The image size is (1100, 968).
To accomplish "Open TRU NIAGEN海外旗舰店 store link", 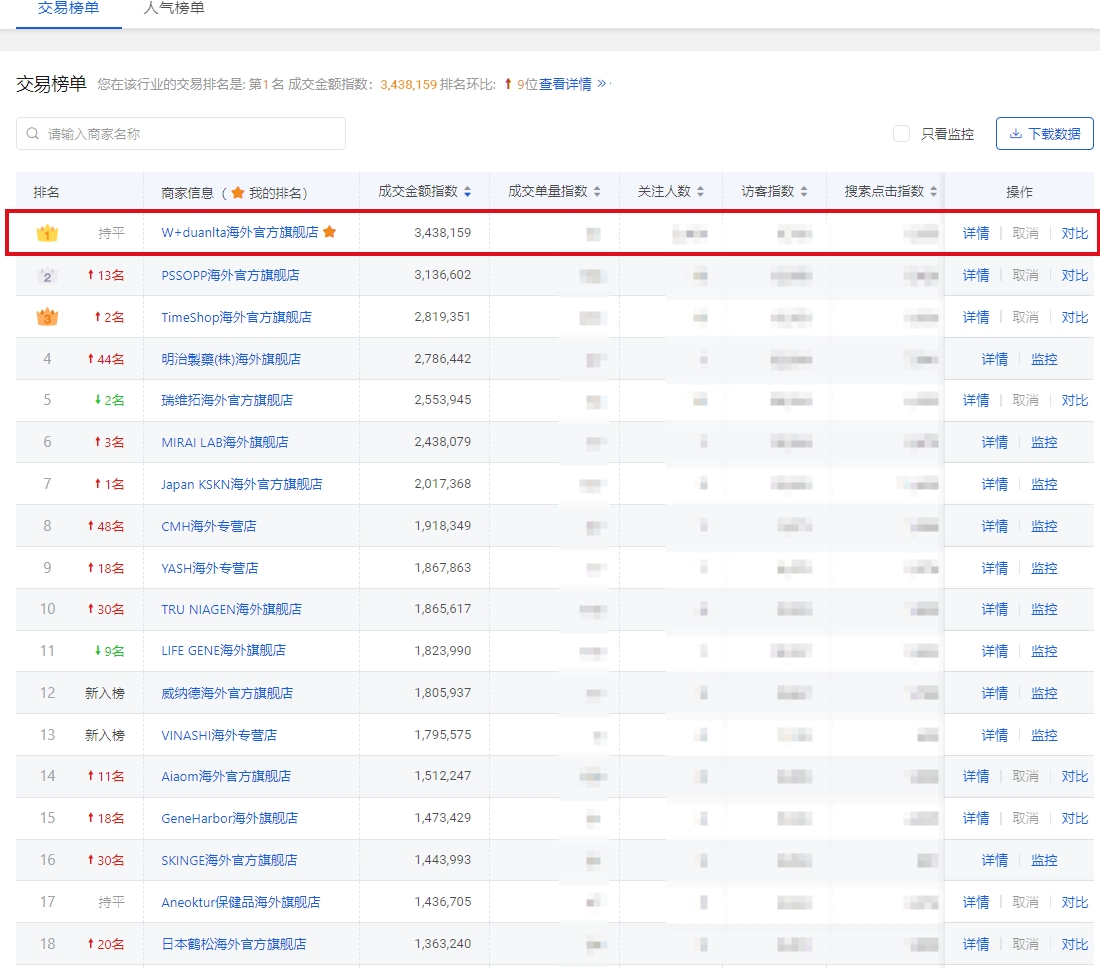I will coord(232,609).
